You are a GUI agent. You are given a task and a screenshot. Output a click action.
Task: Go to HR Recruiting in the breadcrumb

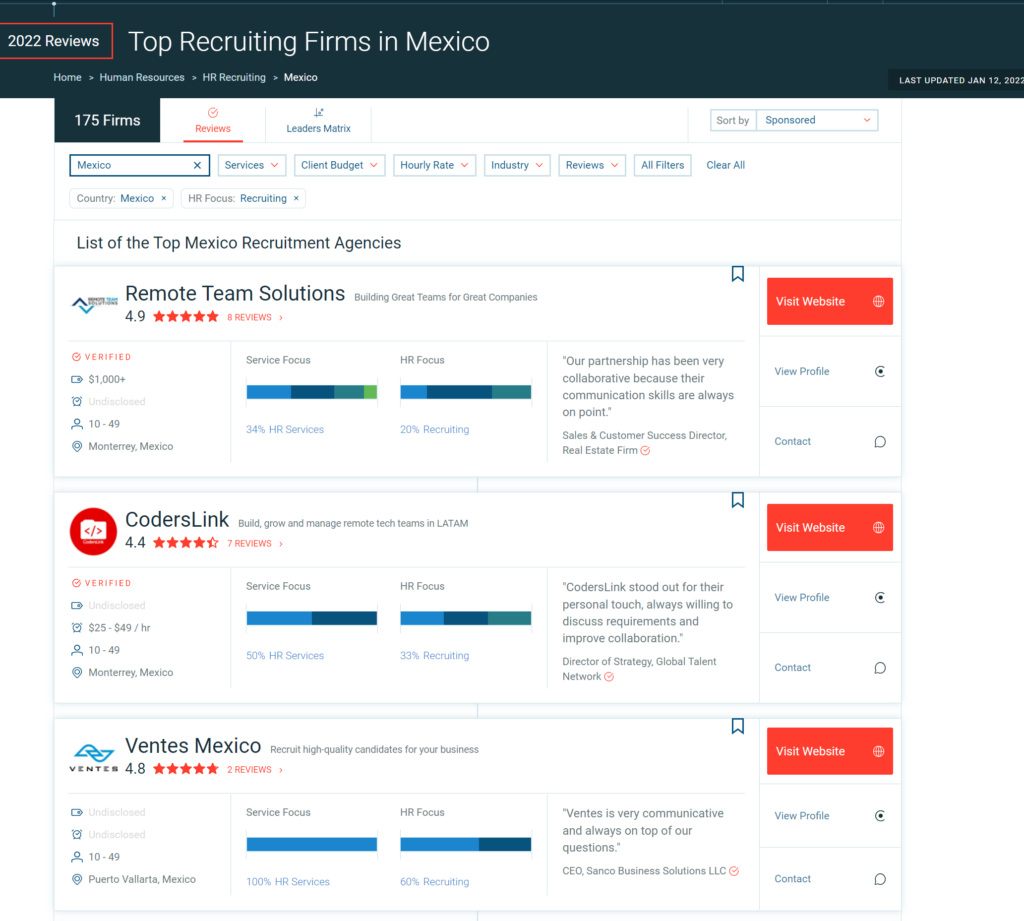click(x=234, y=77)
